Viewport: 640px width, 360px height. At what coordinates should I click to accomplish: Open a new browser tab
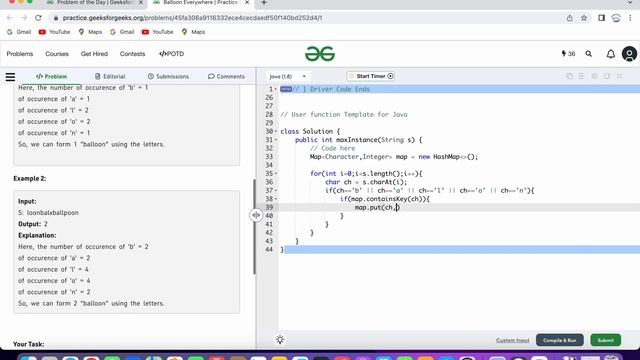click(x=264, y=3)
